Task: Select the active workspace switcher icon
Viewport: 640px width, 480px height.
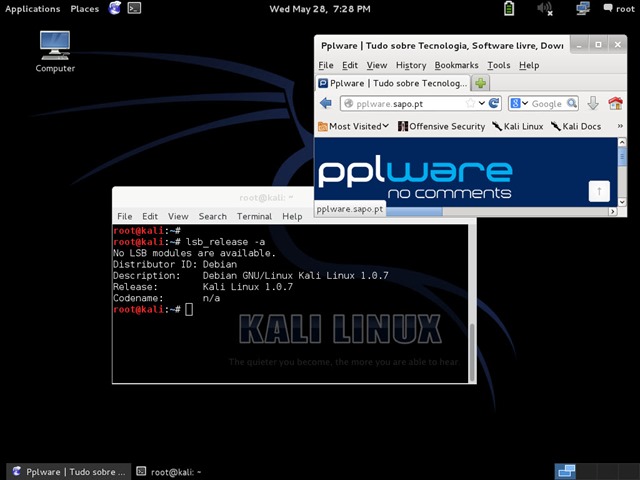Action: 565,472
